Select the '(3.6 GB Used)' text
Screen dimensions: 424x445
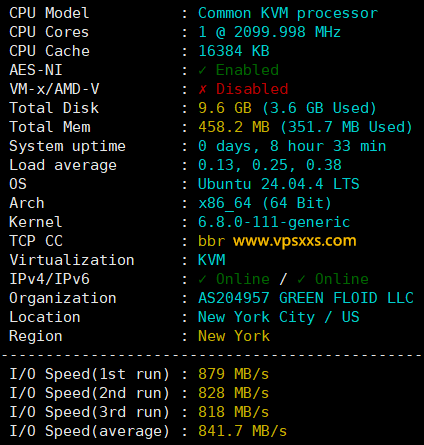tap(319, 108)
